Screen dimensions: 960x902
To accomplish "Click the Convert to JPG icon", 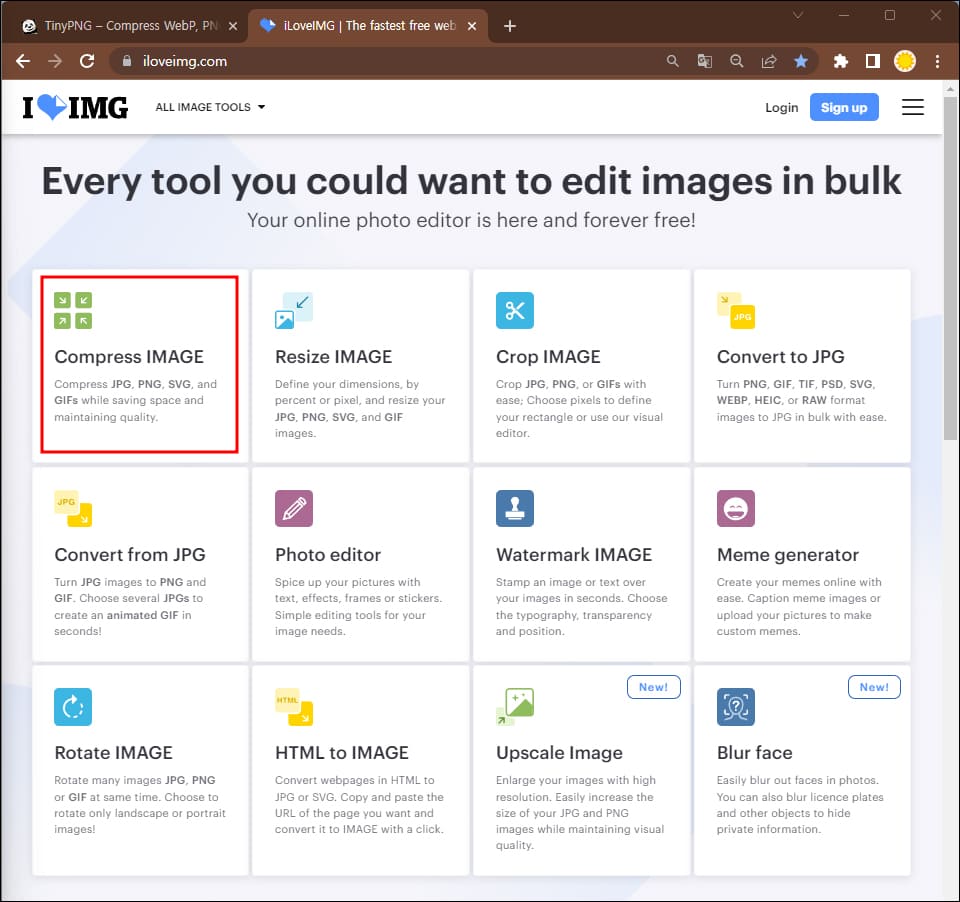I will (x=735, y=310).
